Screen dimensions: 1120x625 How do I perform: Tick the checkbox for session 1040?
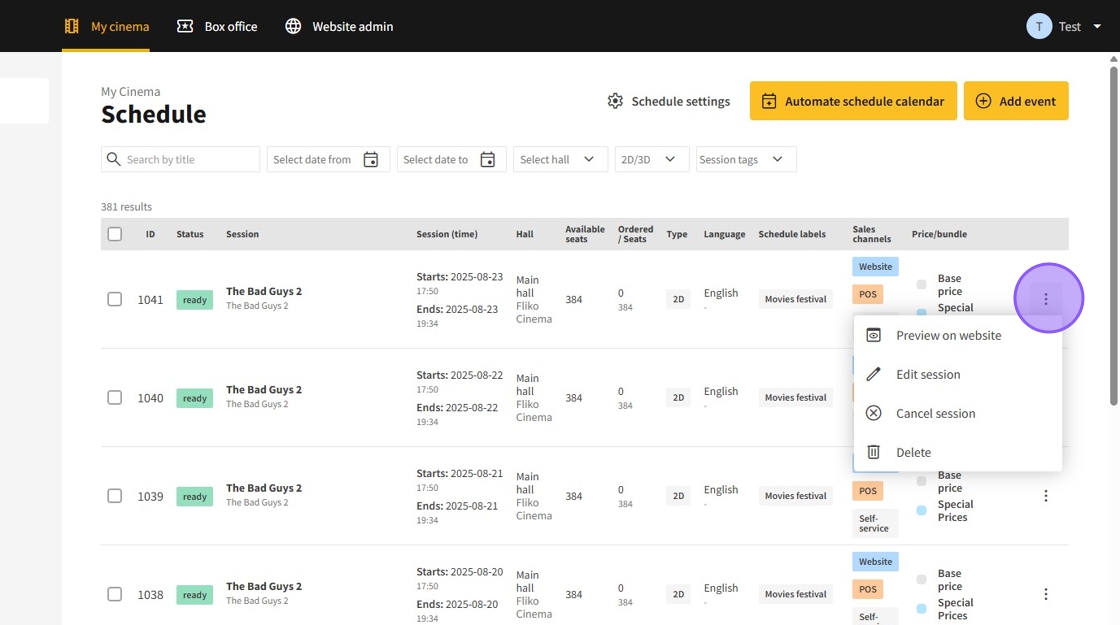115,397
